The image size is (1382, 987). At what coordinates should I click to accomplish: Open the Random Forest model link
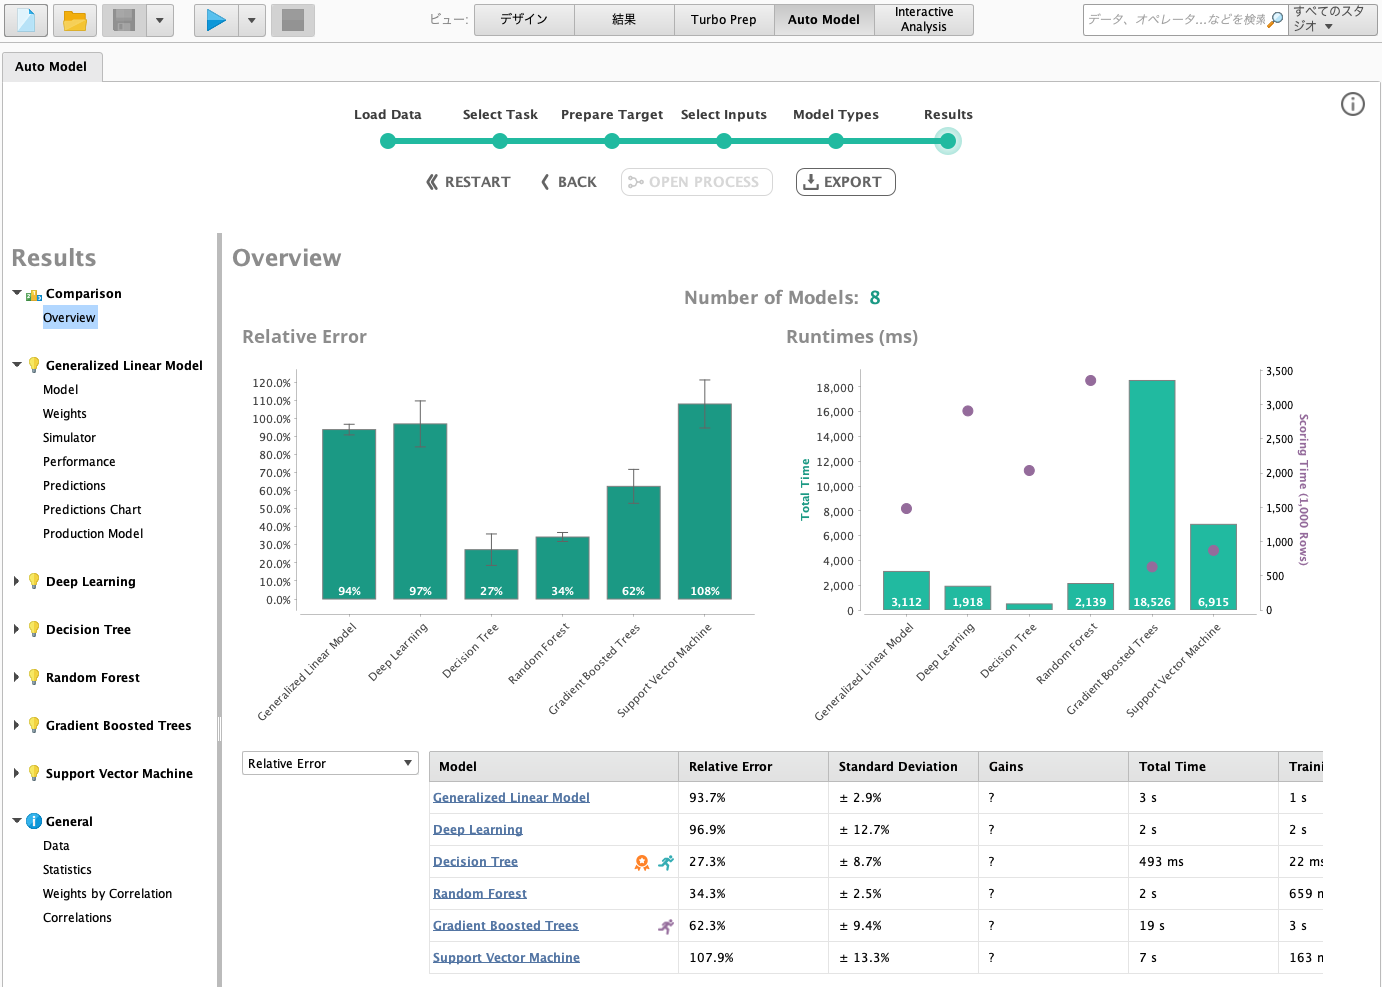pos(480,894)
